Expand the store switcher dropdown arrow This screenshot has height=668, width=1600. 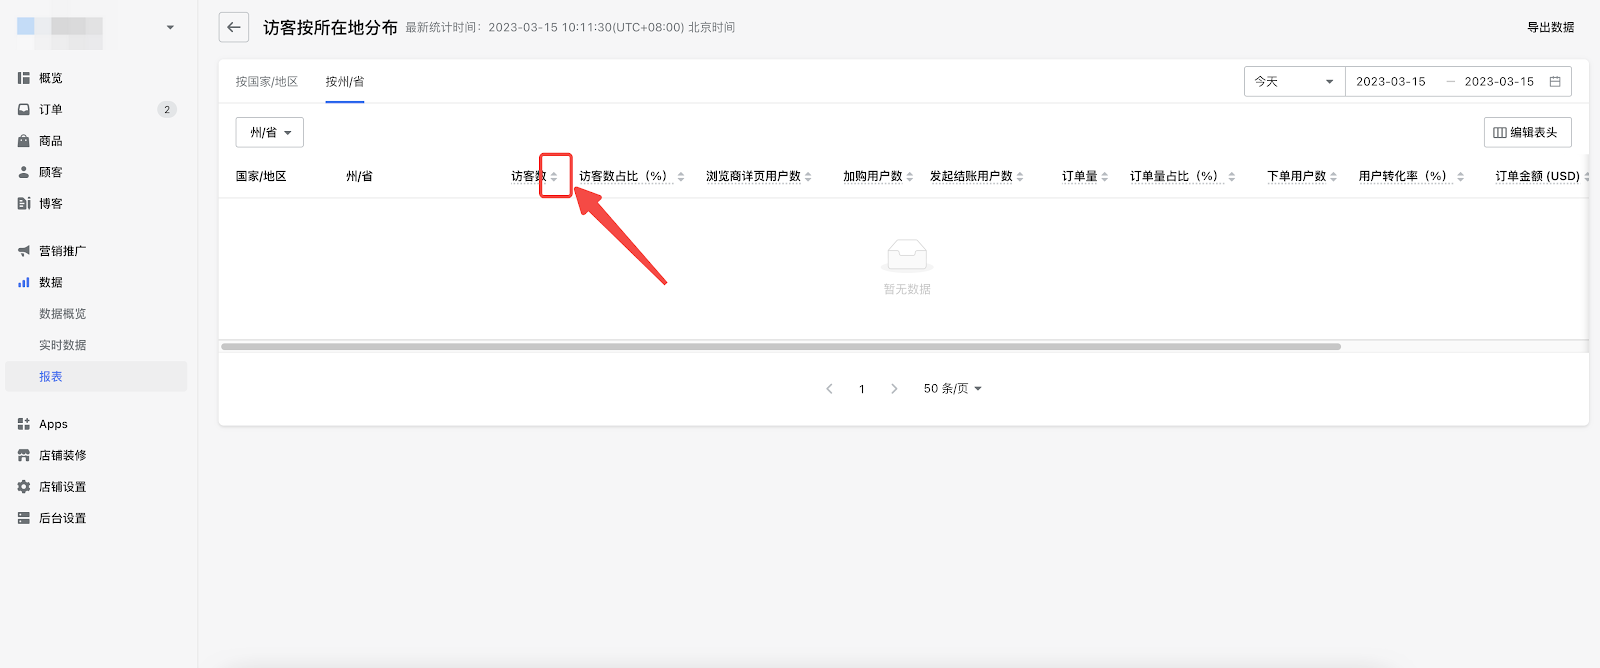point(170,28)
